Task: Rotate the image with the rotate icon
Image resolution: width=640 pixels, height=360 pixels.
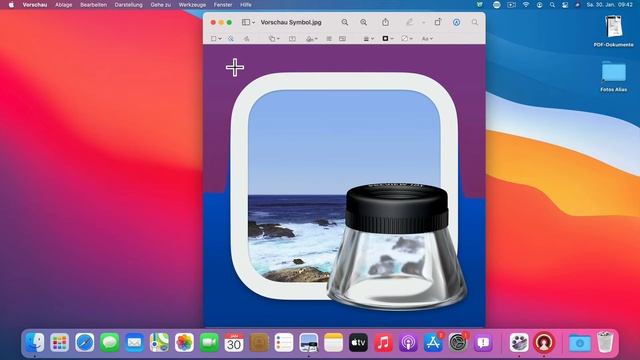Action: 438,22
